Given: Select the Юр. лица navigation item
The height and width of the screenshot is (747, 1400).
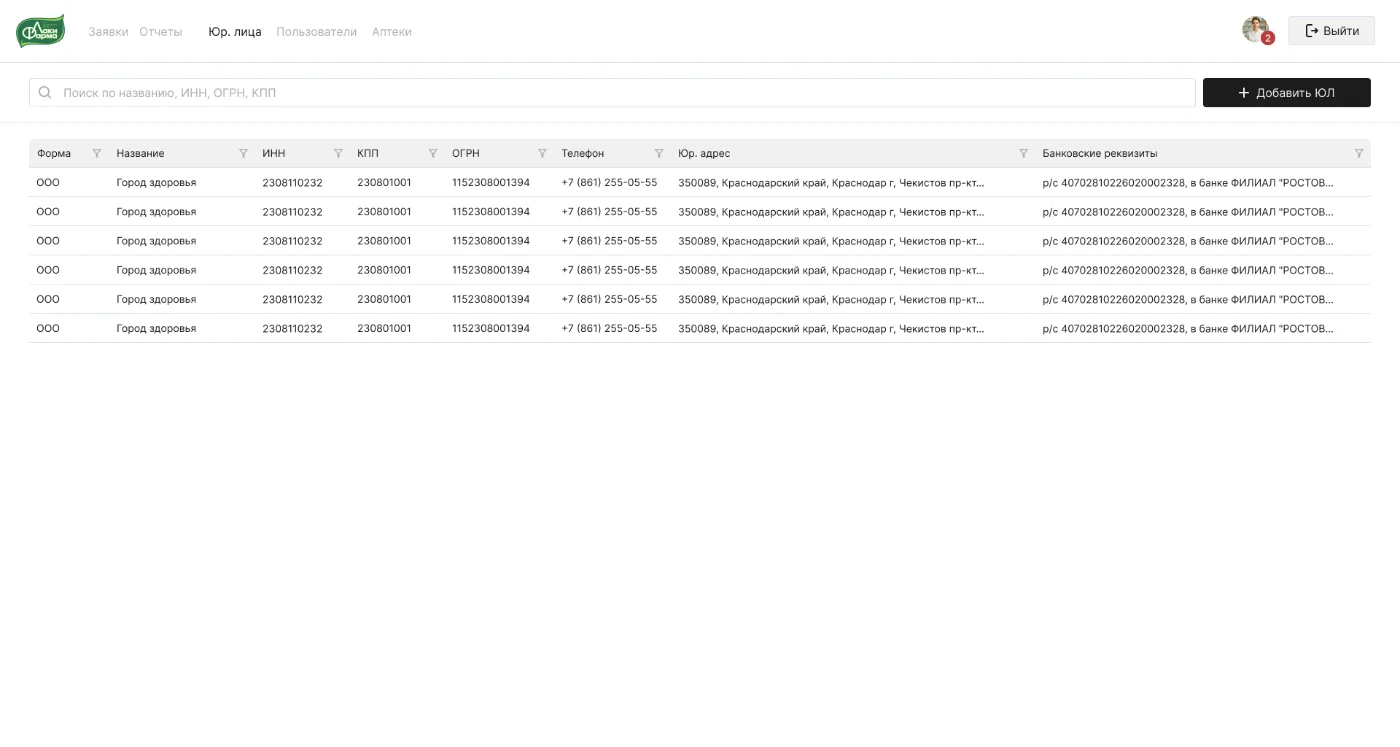Looking at the screenshot, I should point(235,32).
